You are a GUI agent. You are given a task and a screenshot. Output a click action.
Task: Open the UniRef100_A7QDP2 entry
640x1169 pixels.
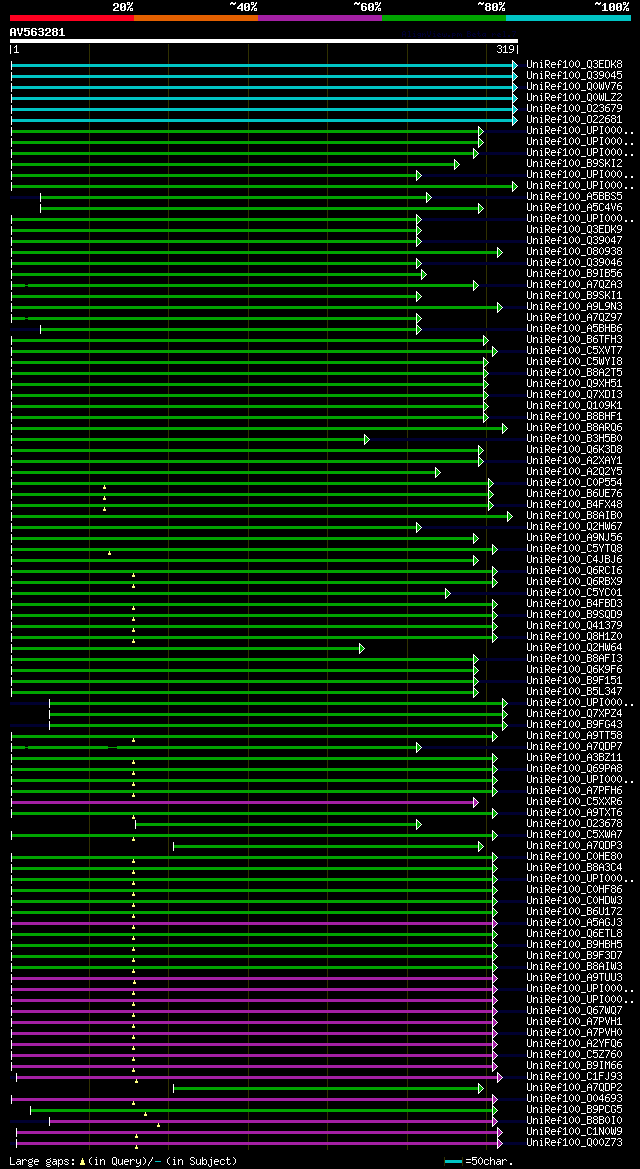click(x=574, y=1088)
